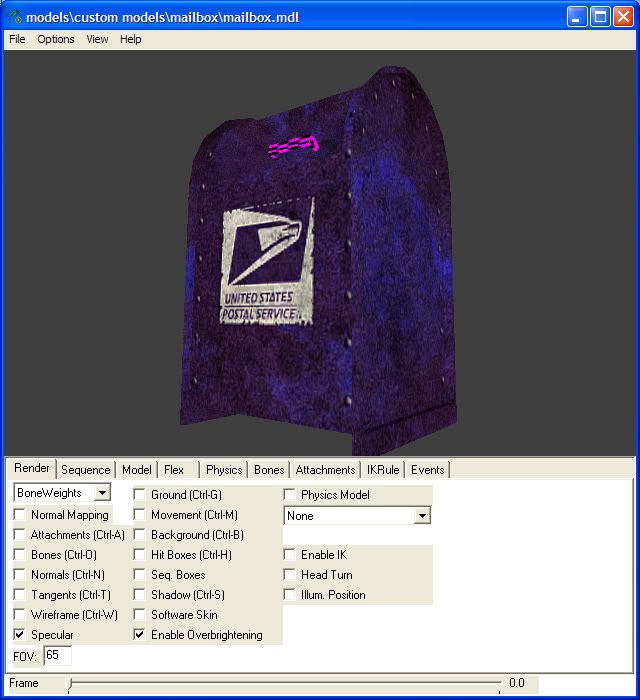Toggle Shadow (Ctrl-S) checkbox
This screenshot has width=640, height=700.
tap(139, 595)
